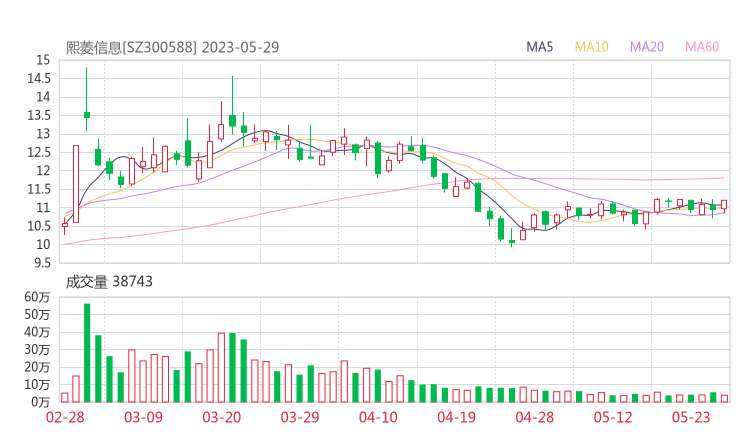Click the 成交量 38743 volume label
The height and width of the screenshot is (440, 740).
(x=109, y=282)
